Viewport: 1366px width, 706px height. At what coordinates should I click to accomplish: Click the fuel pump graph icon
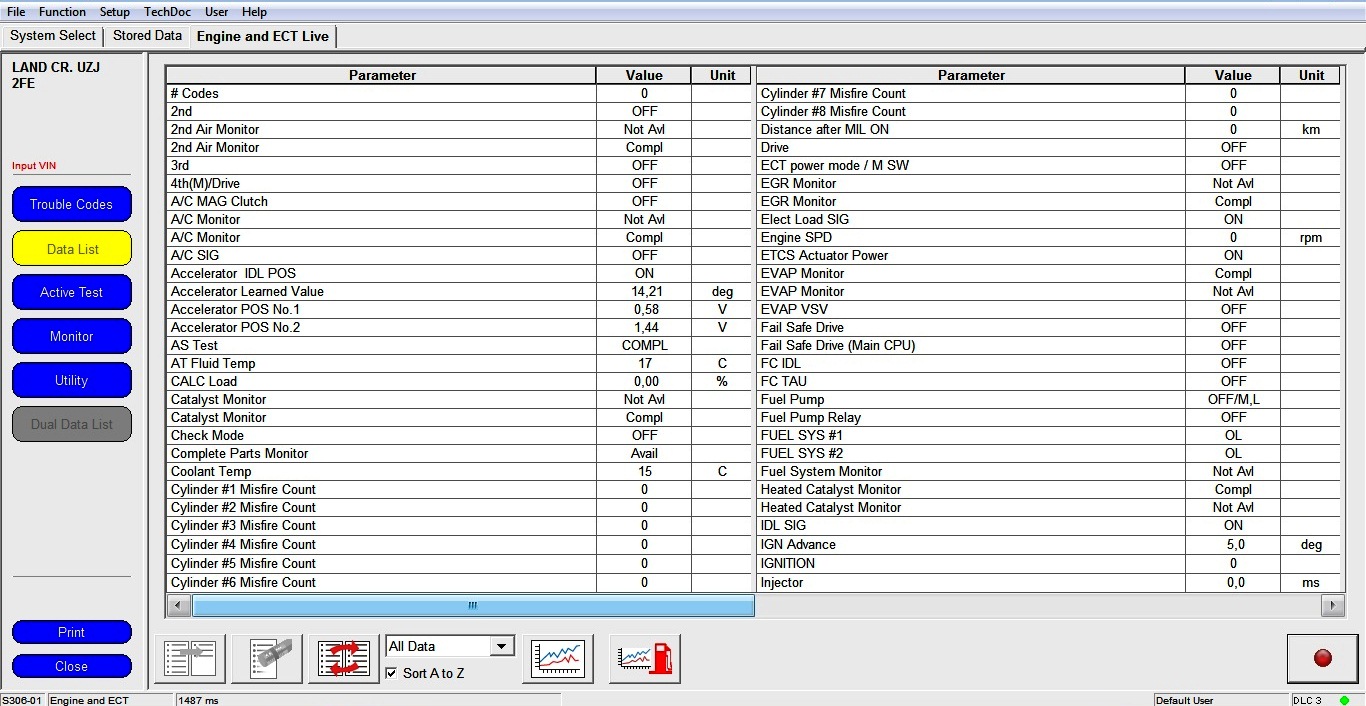[645, 659]
